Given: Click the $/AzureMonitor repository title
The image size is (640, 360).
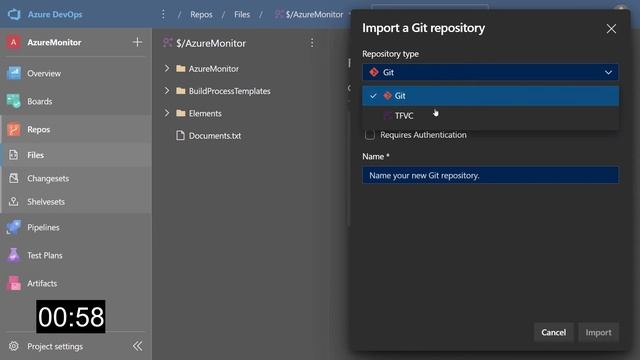Looking at the screenshot, I should point(211,43).
